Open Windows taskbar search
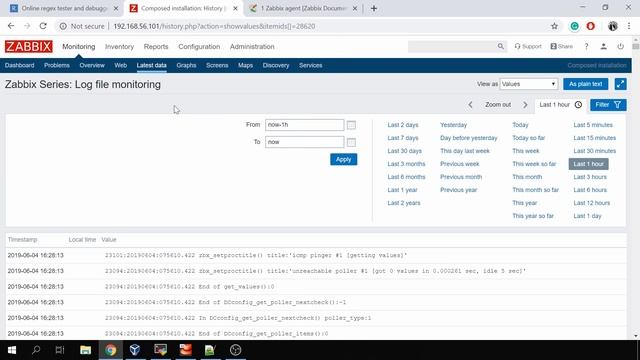 tap(36, 350)
